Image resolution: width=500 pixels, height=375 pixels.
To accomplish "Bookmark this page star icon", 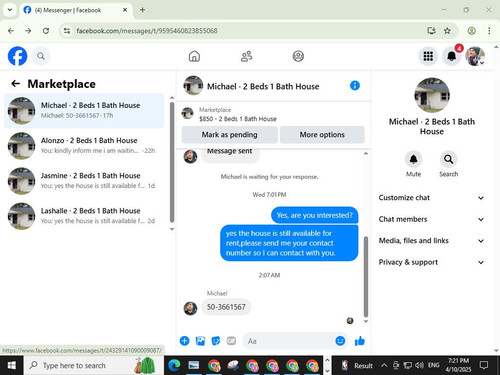I will coord(447,31).
